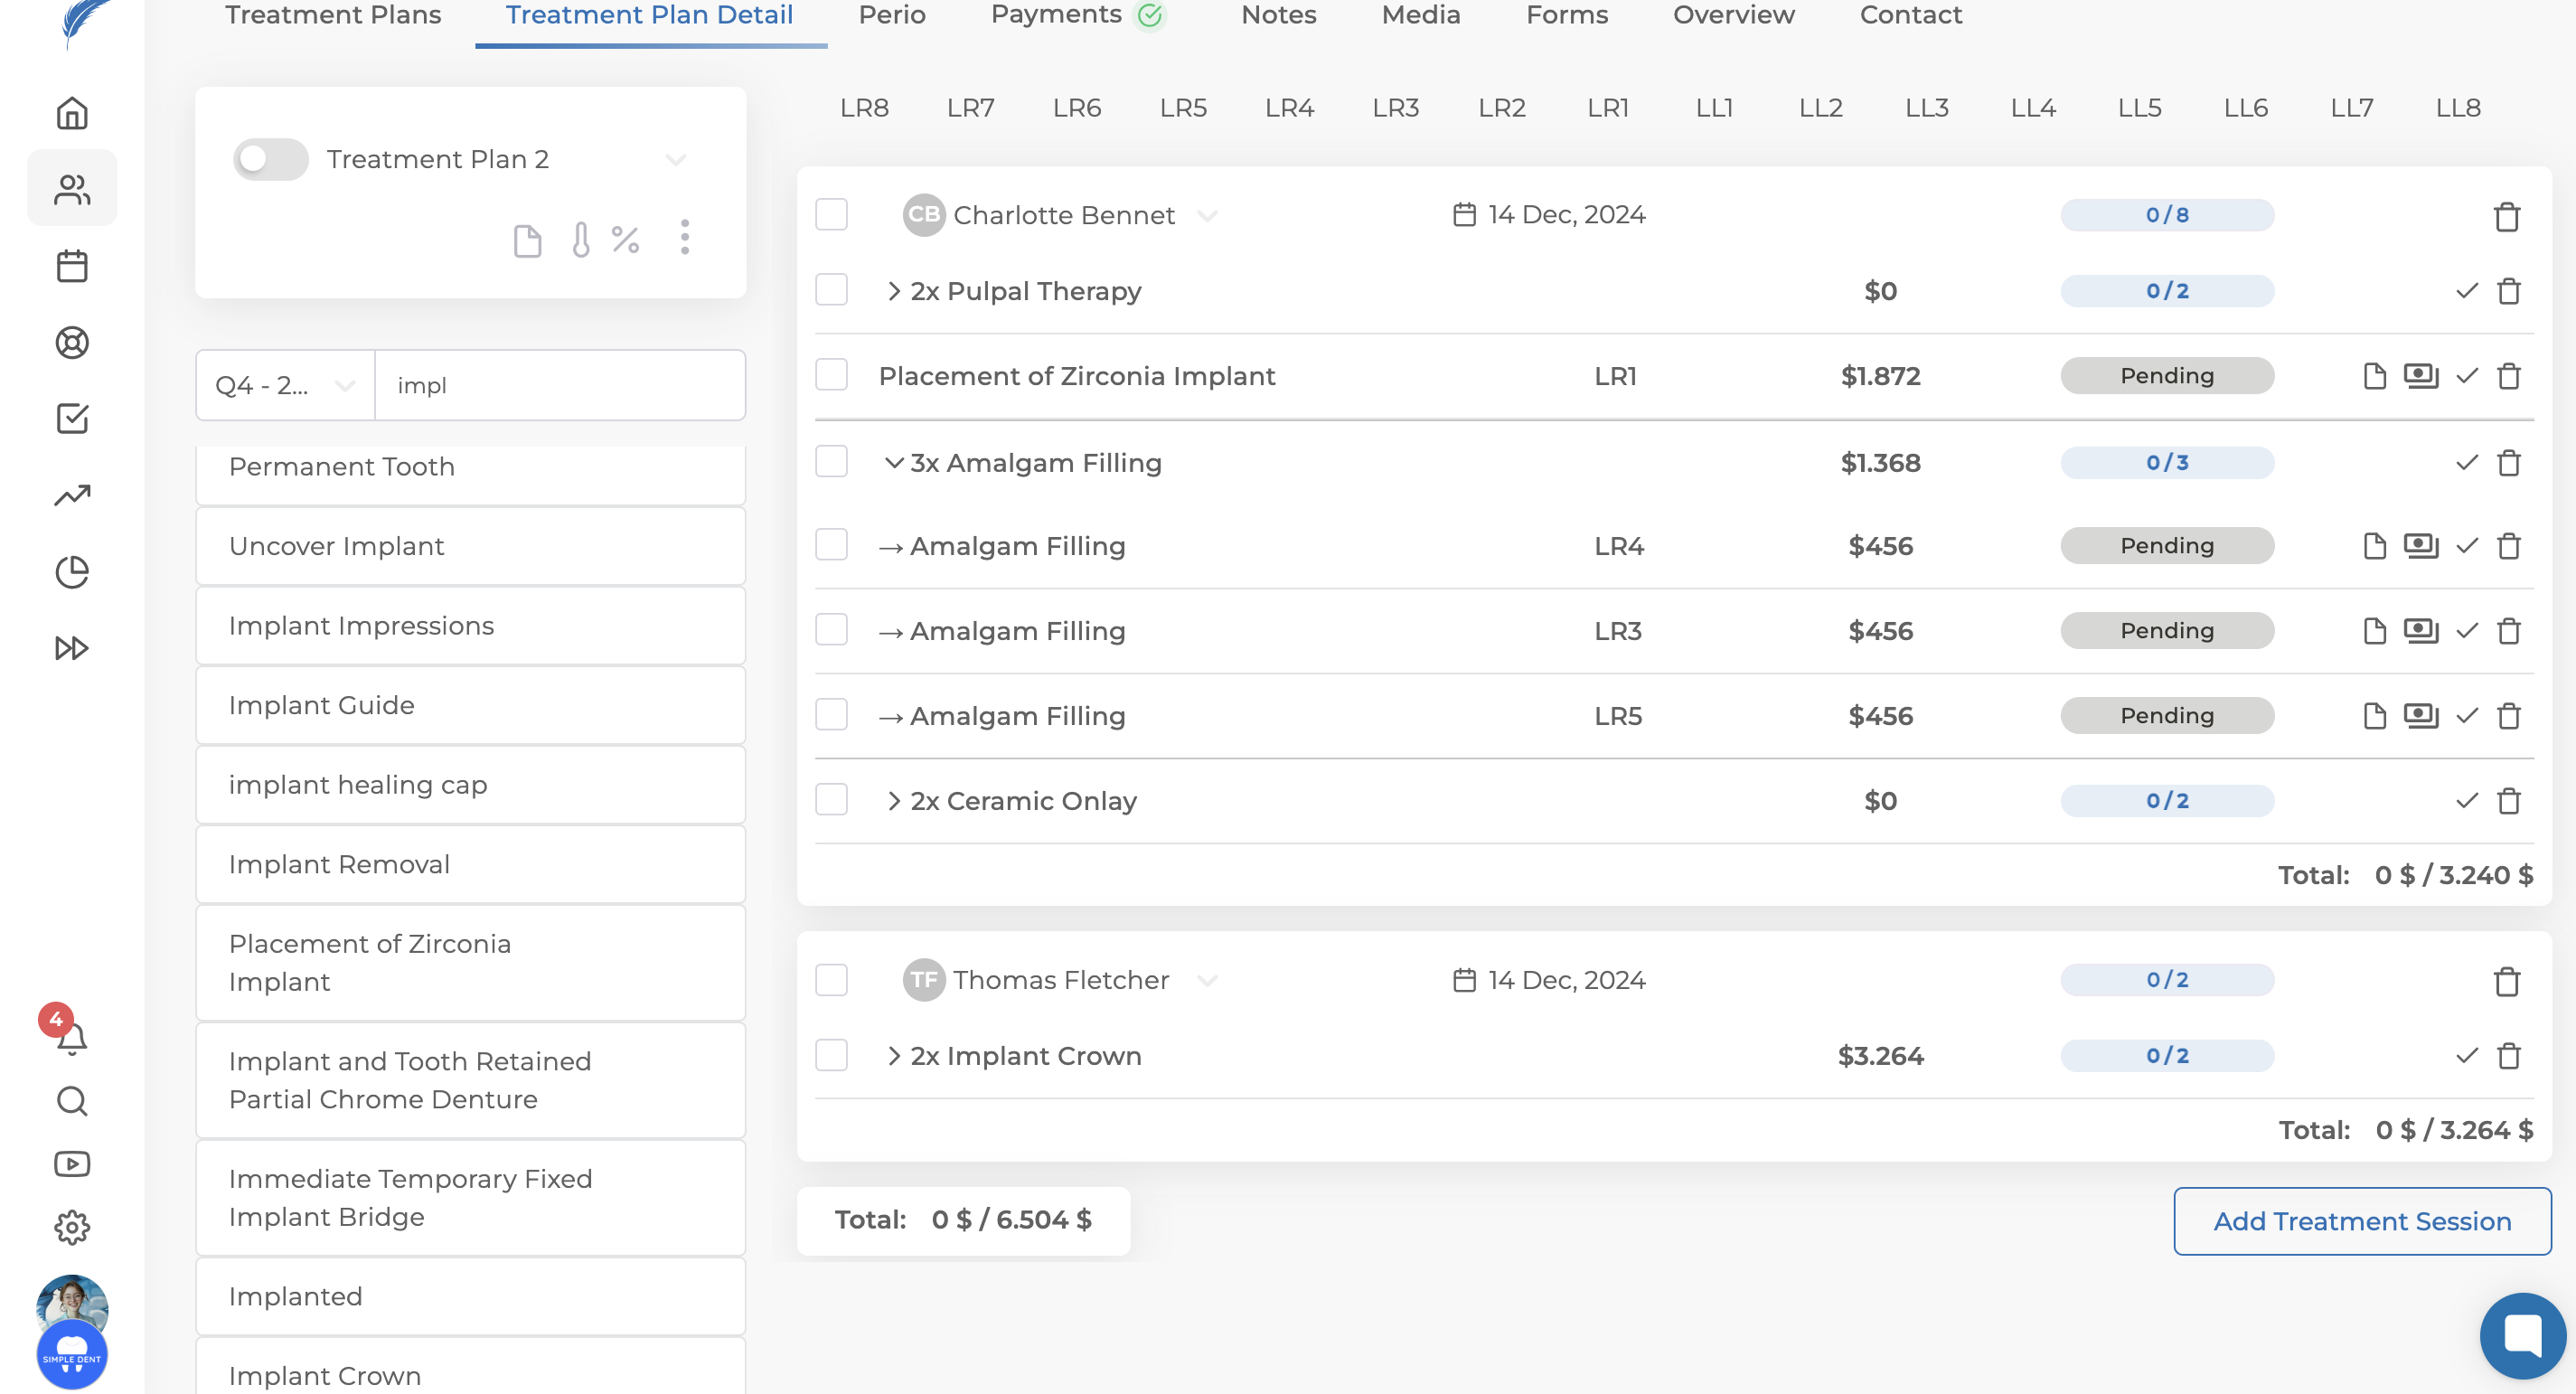Delete the Placement of Zirconia Implant row
The image size is (2576, 1394).
click(2508, 376)
